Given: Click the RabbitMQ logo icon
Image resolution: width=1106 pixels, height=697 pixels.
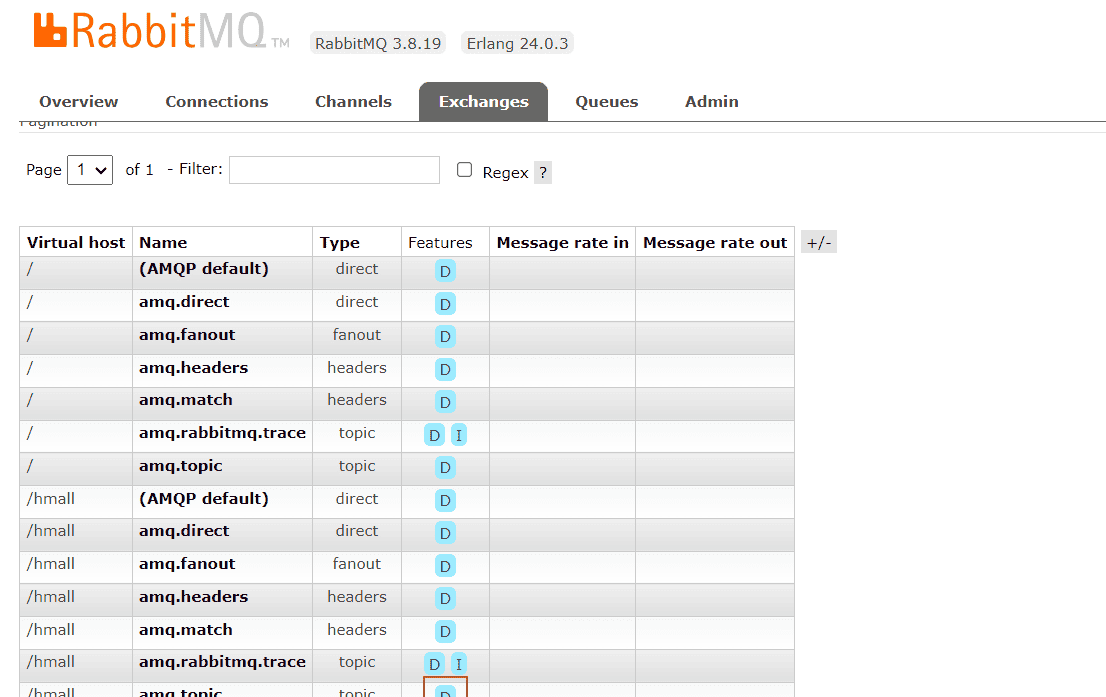Looking at the screenshot, I should 50,30.
